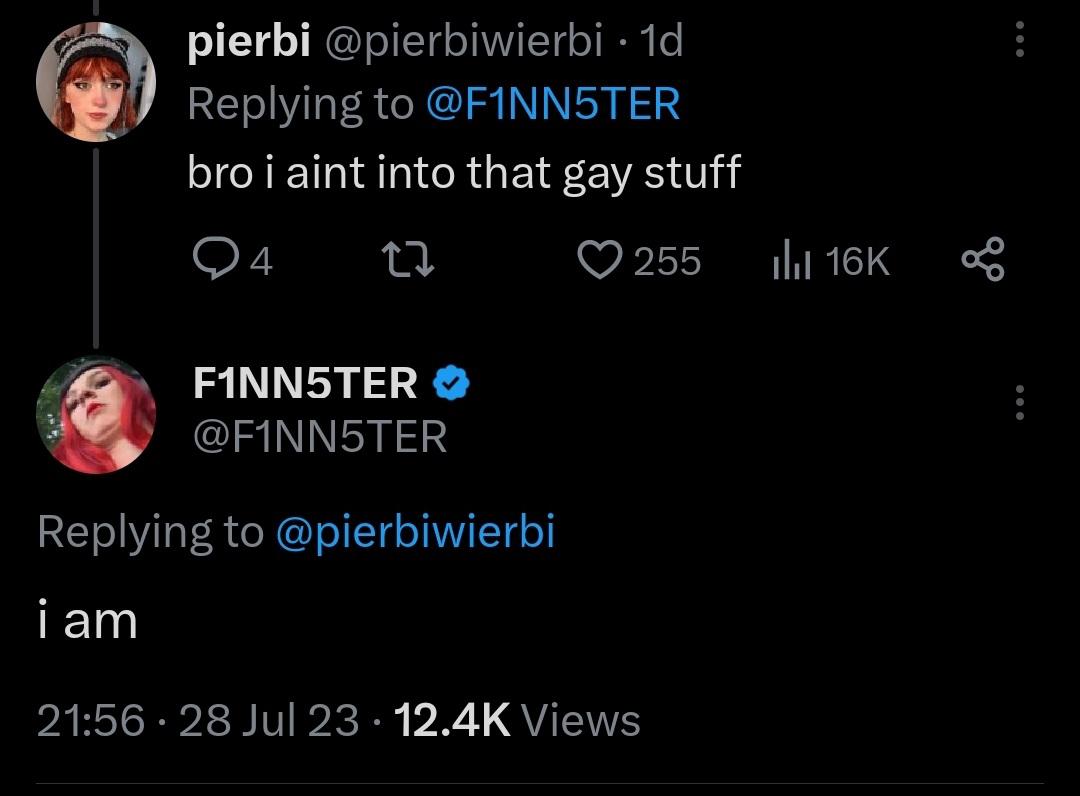The image size is (1080, 796).
Task: Follow the blue @F1NN5TER mention link
Action: [553, 103]
